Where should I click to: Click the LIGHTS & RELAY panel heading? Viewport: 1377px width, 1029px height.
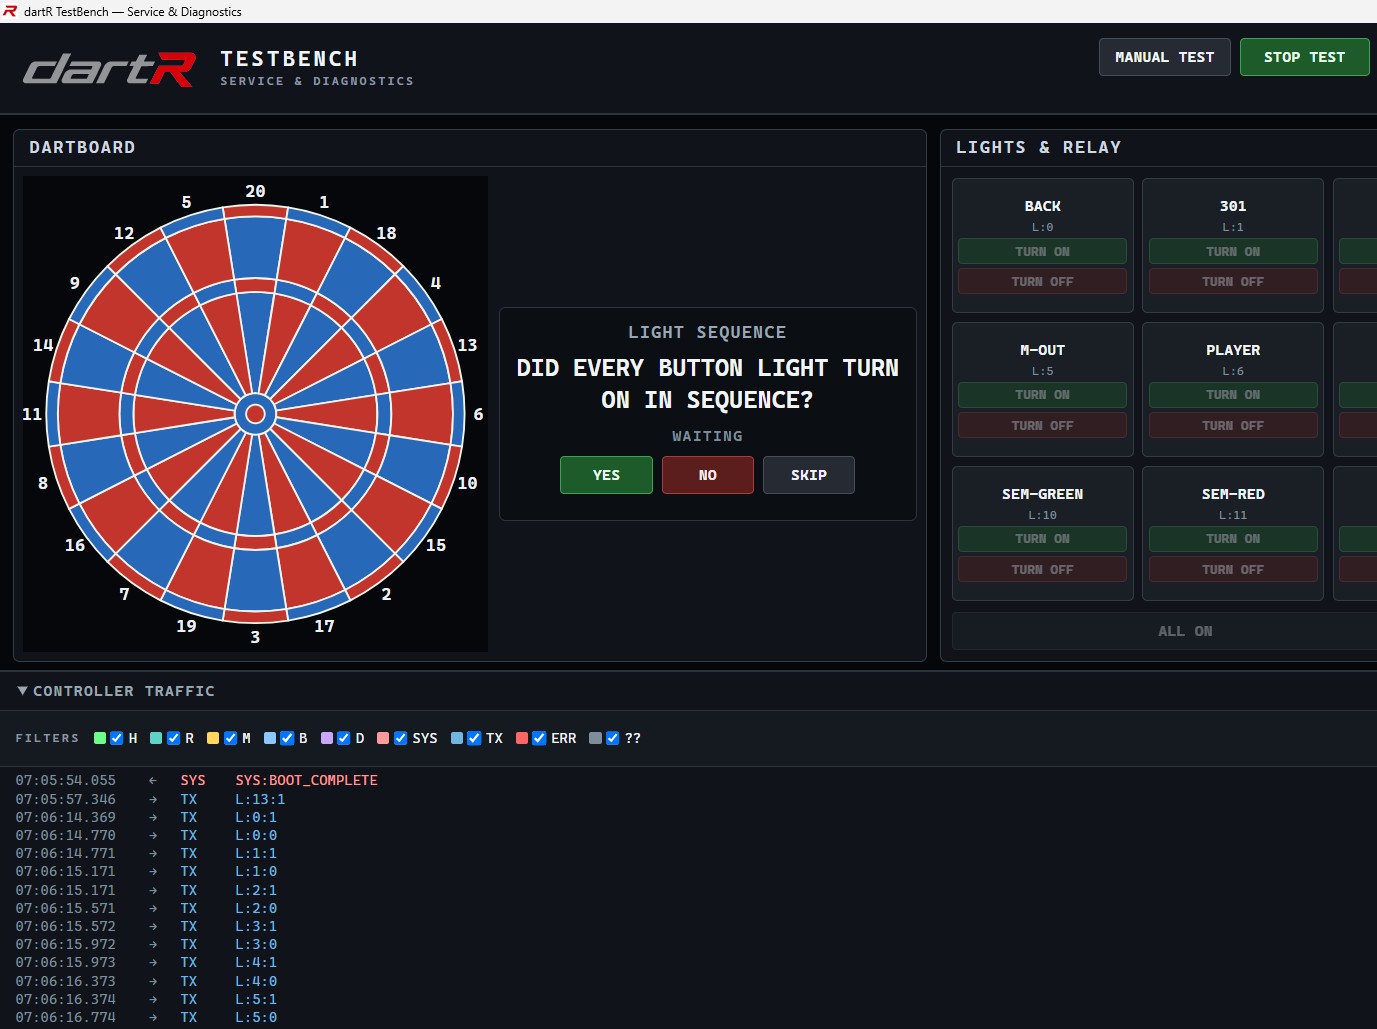coord(1038,147)
